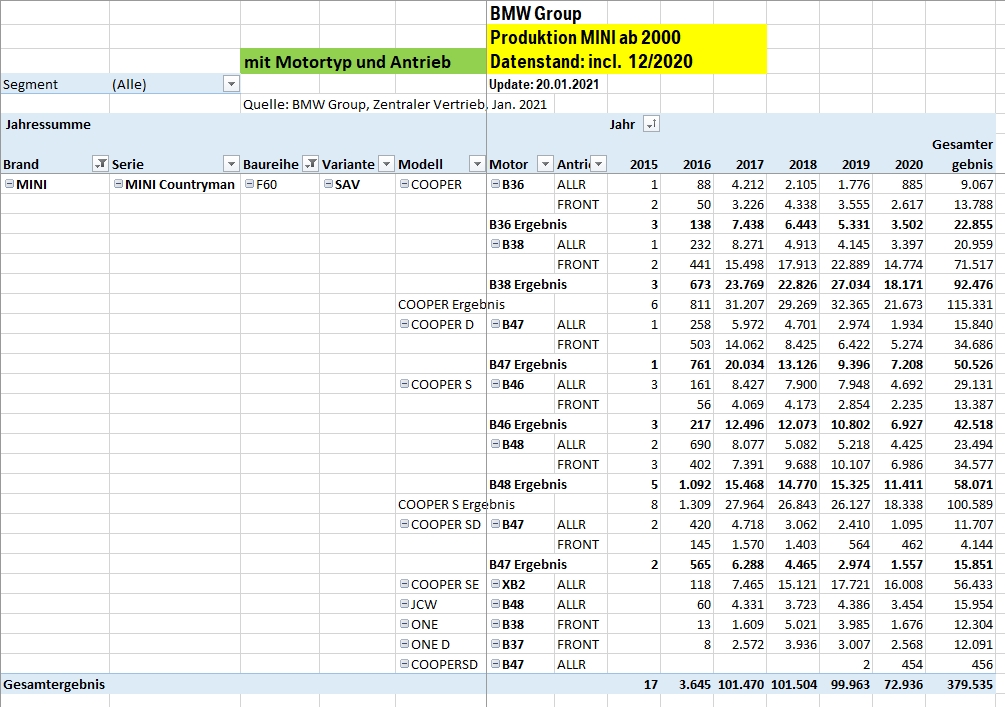Select the green 'mit Motortyp und Antrieb' cell
The width and height of the screenshot is (1005, 707).
click(x=362, y=62)
